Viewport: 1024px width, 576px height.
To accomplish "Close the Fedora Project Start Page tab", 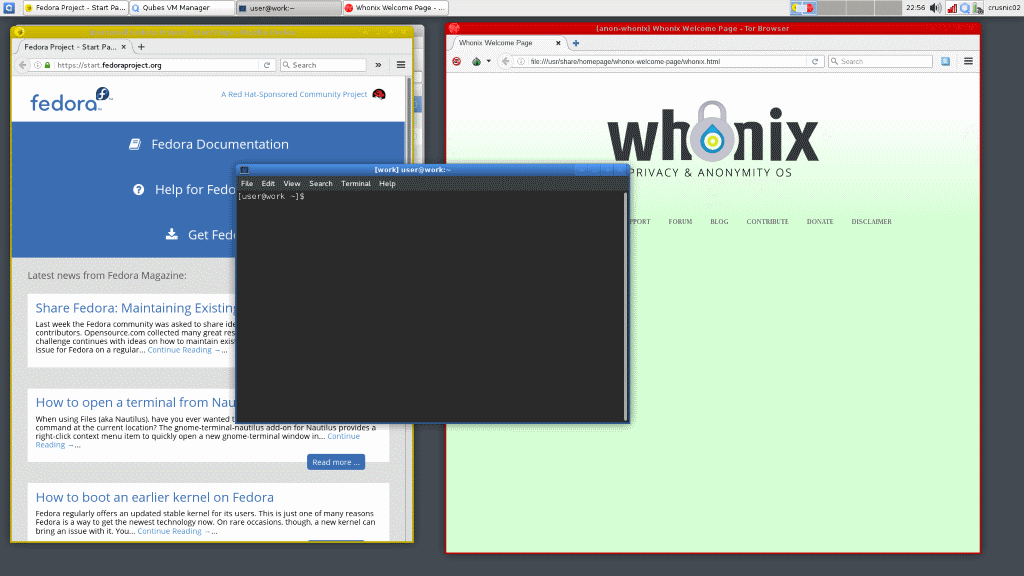I will [x=123, y=47].
